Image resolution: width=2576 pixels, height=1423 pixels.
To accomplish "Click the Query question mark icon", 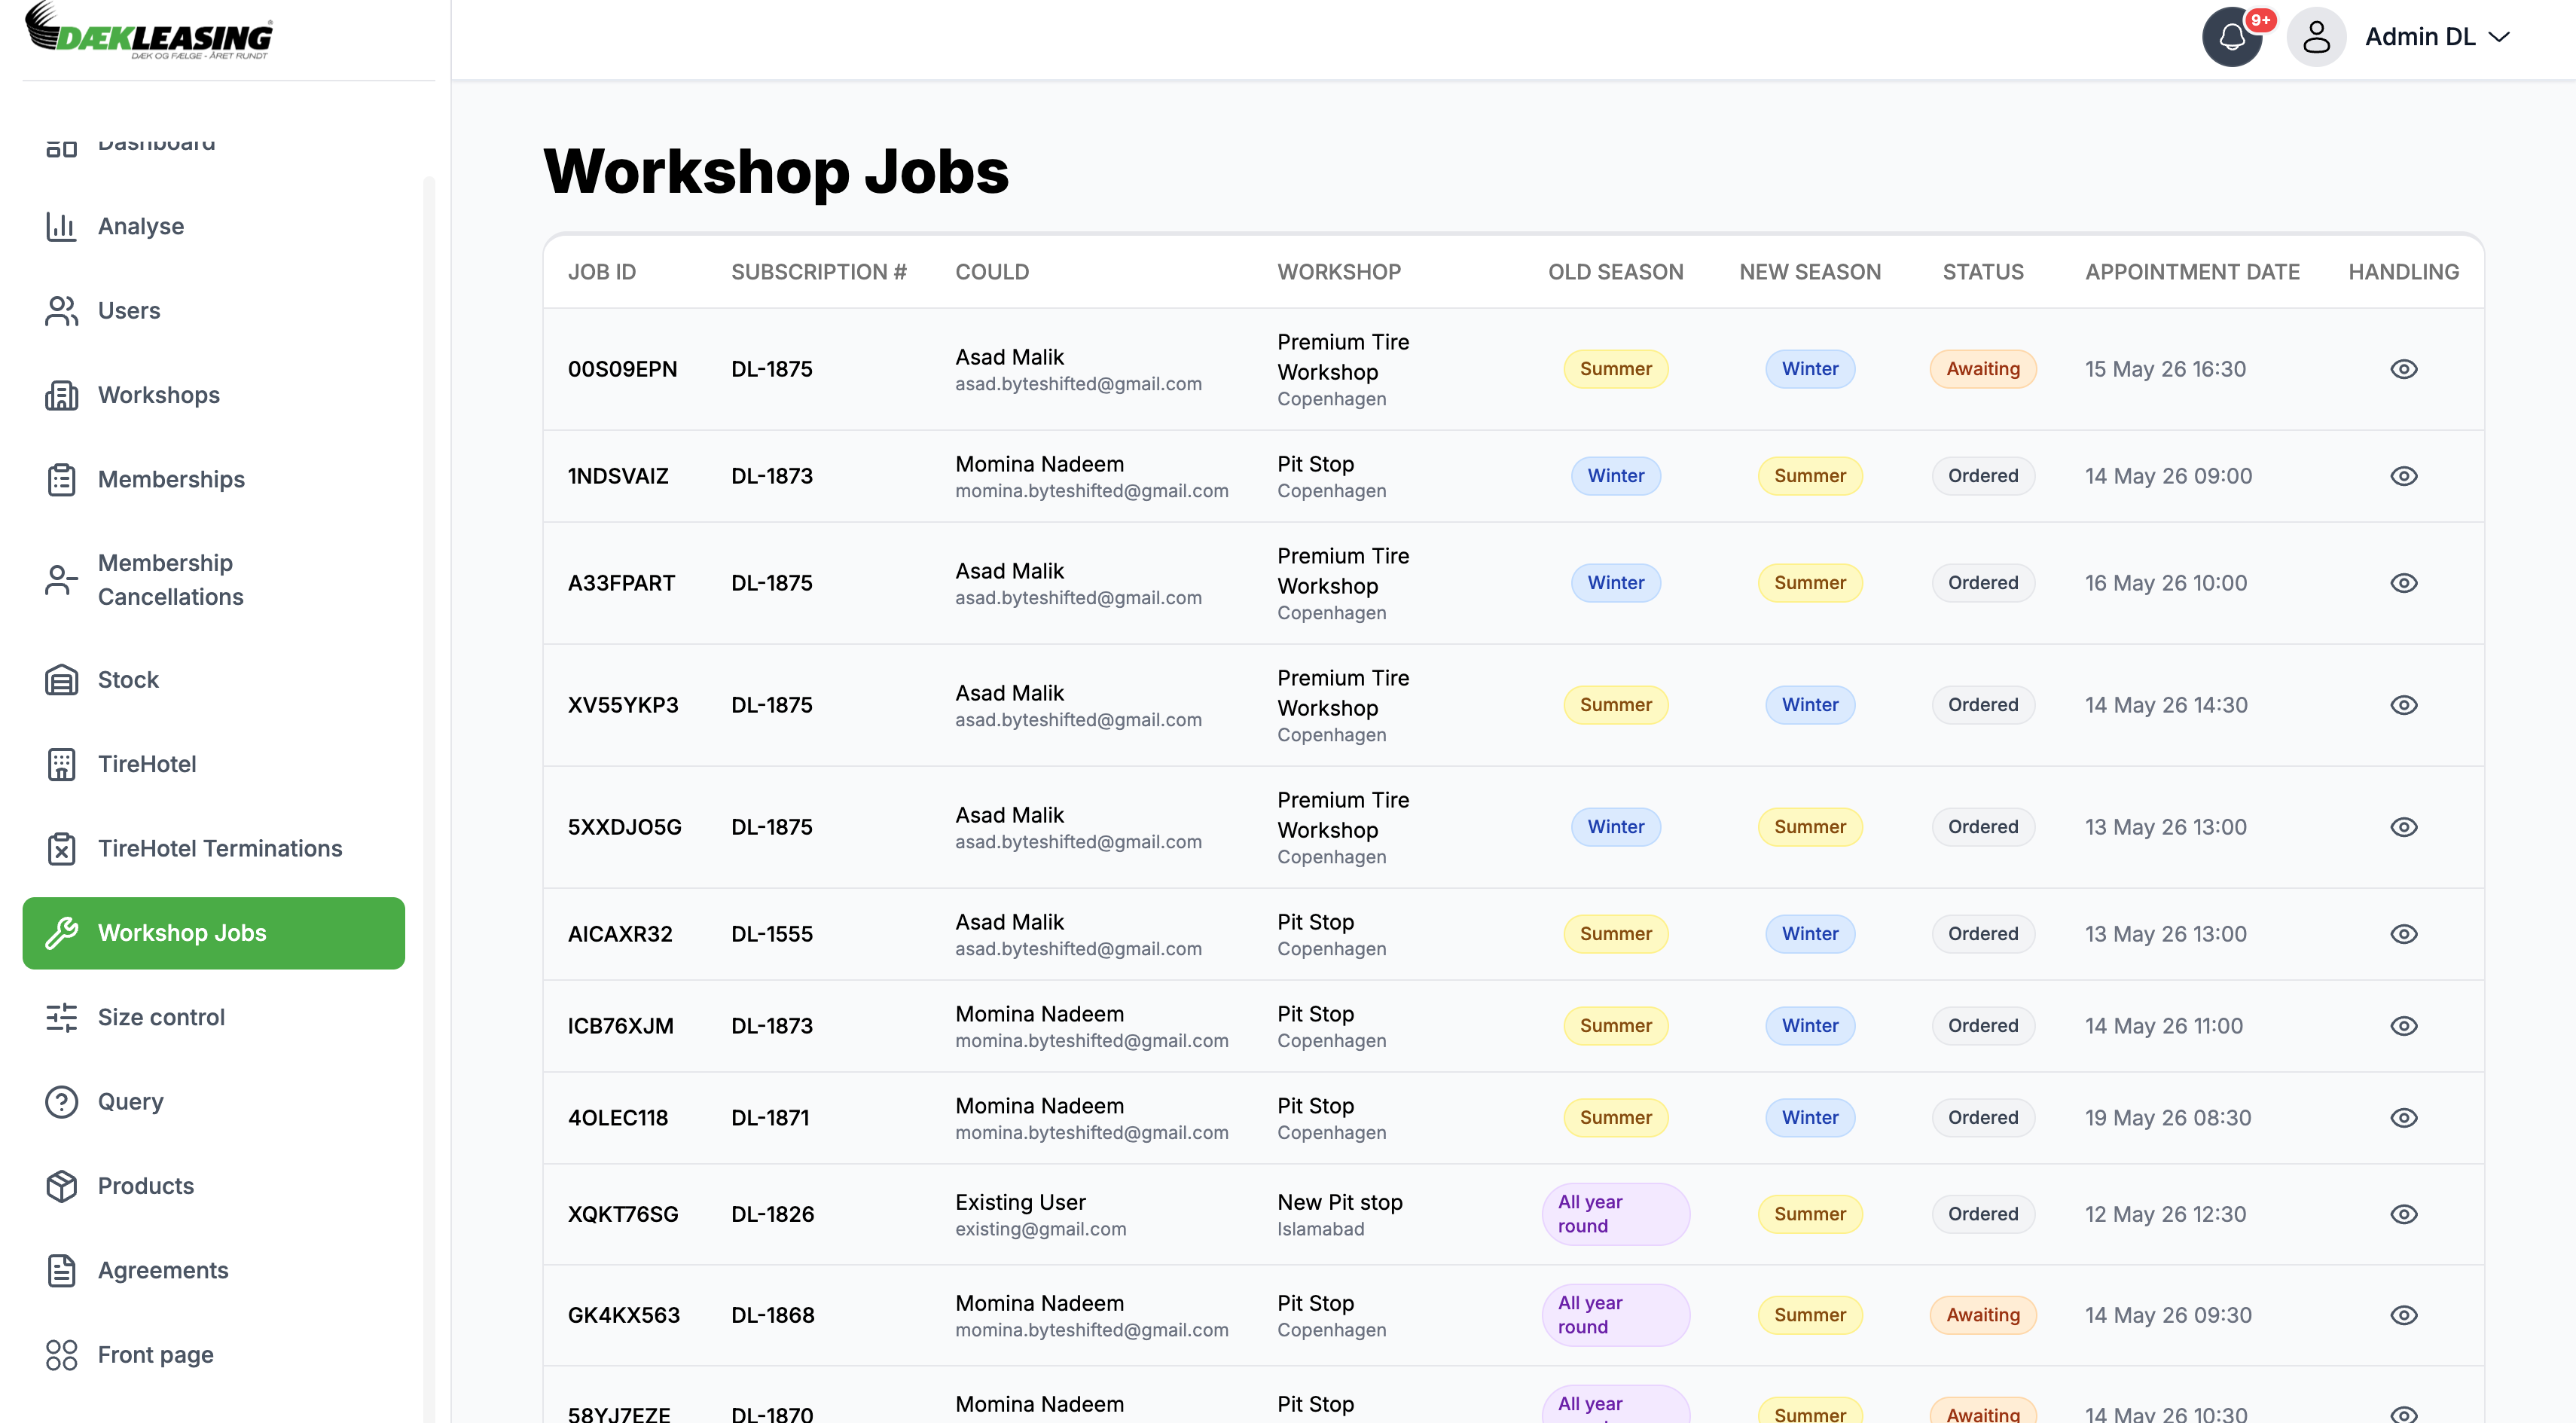I will [61, 1102].
